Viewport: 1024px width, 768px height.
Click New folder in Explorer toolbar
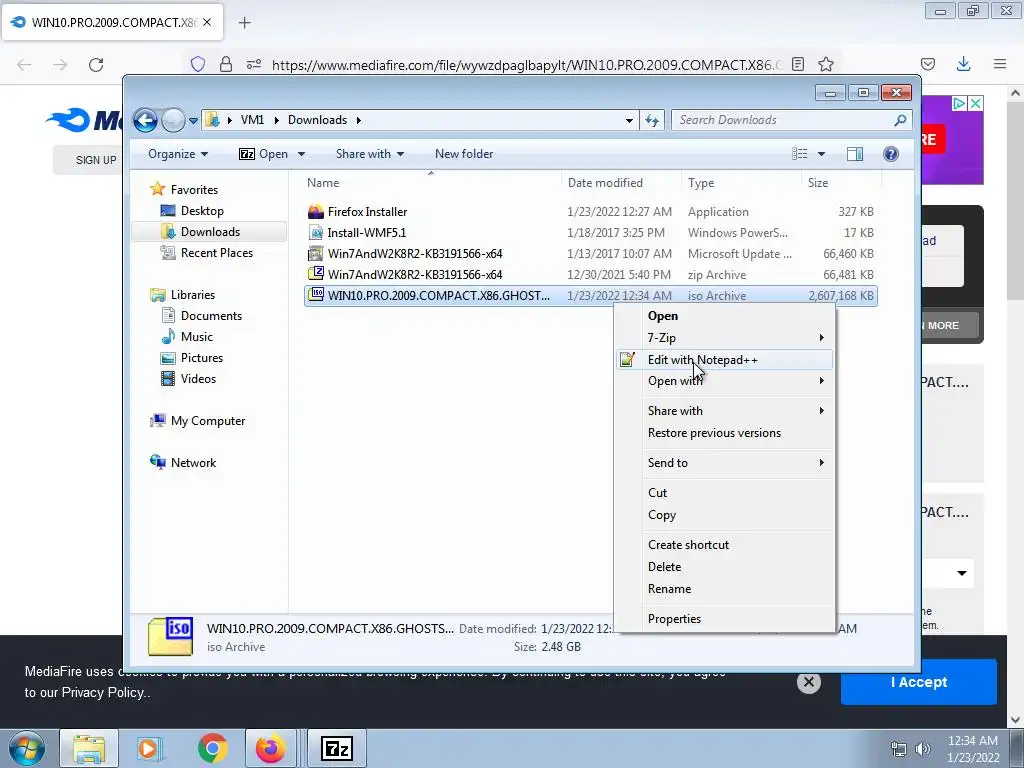click(x=464, y=154)
